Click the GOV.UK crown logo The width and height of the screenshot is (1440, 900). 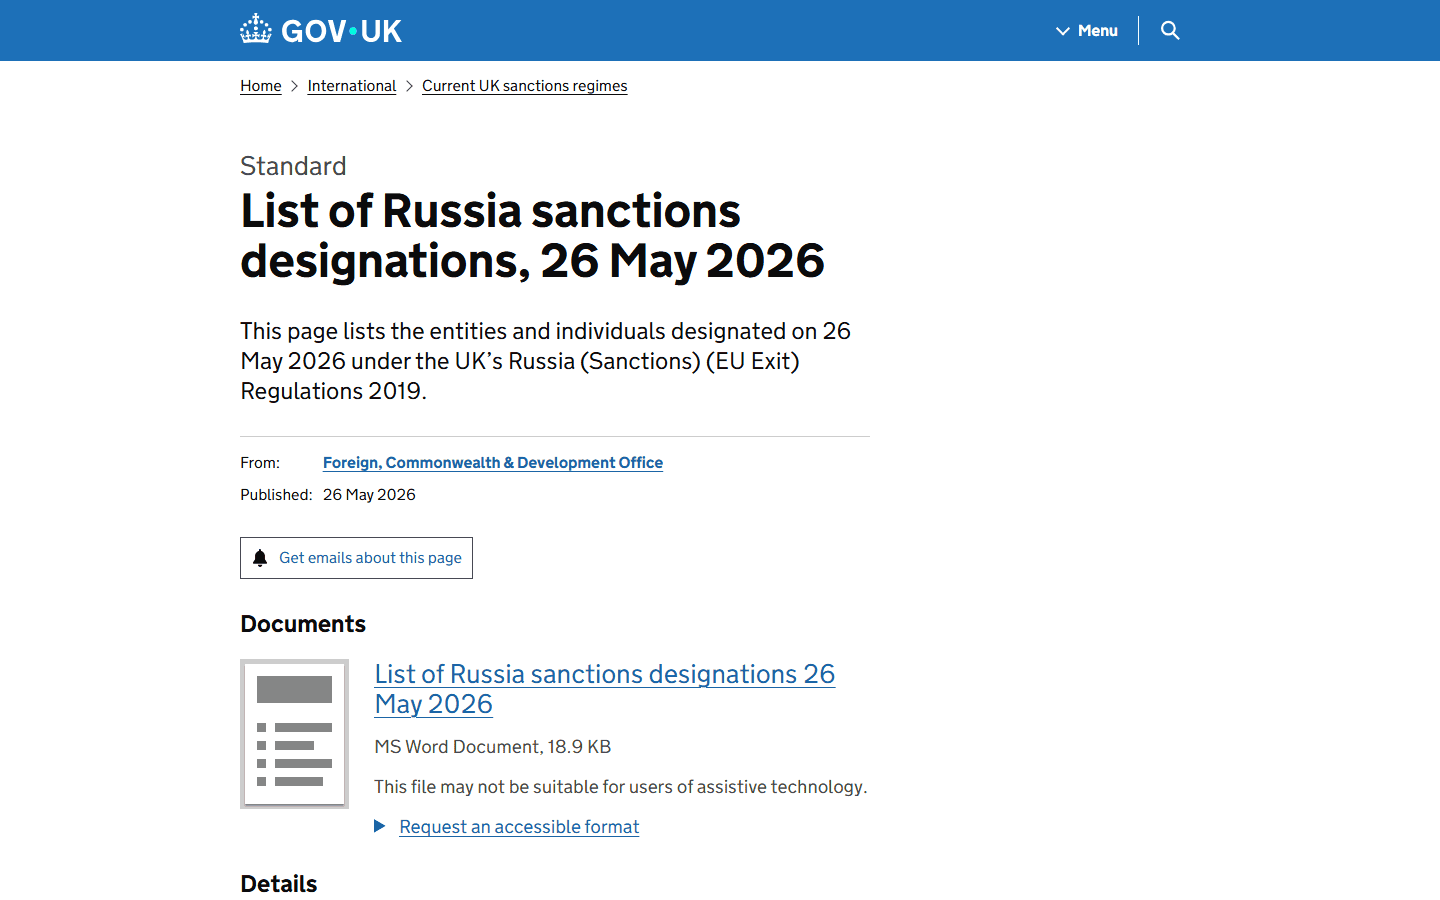256,29
